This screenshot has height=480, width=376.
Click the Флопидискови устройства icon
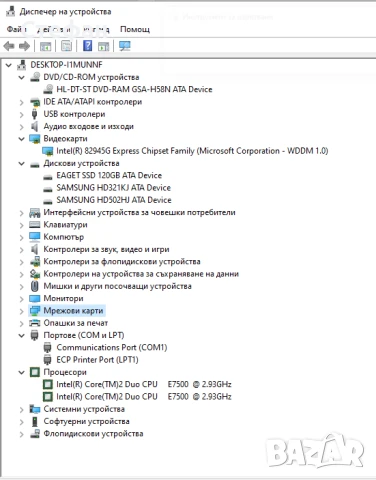tap(35, 434)
